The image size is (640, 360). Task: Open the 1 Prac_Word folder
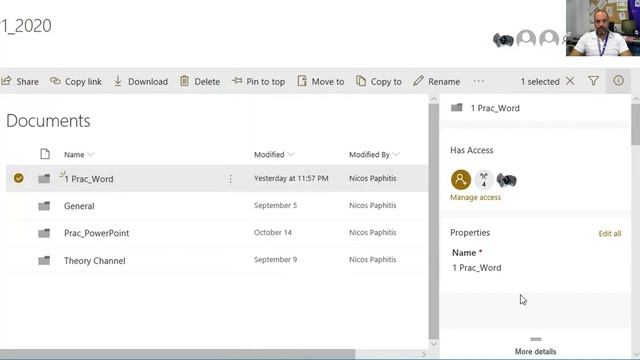(x=89, y=179)
